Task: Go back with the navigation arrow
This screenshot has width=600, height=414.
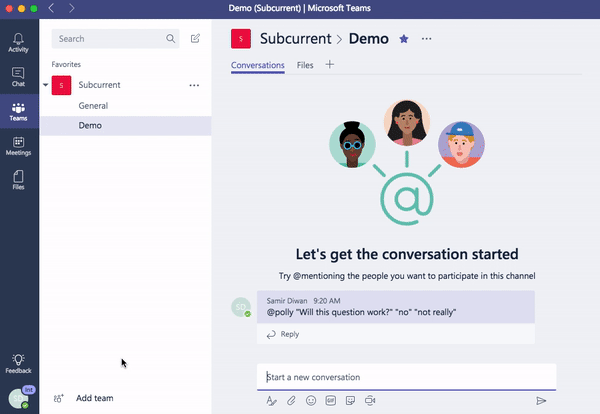Action: click(x=51, y=8)
